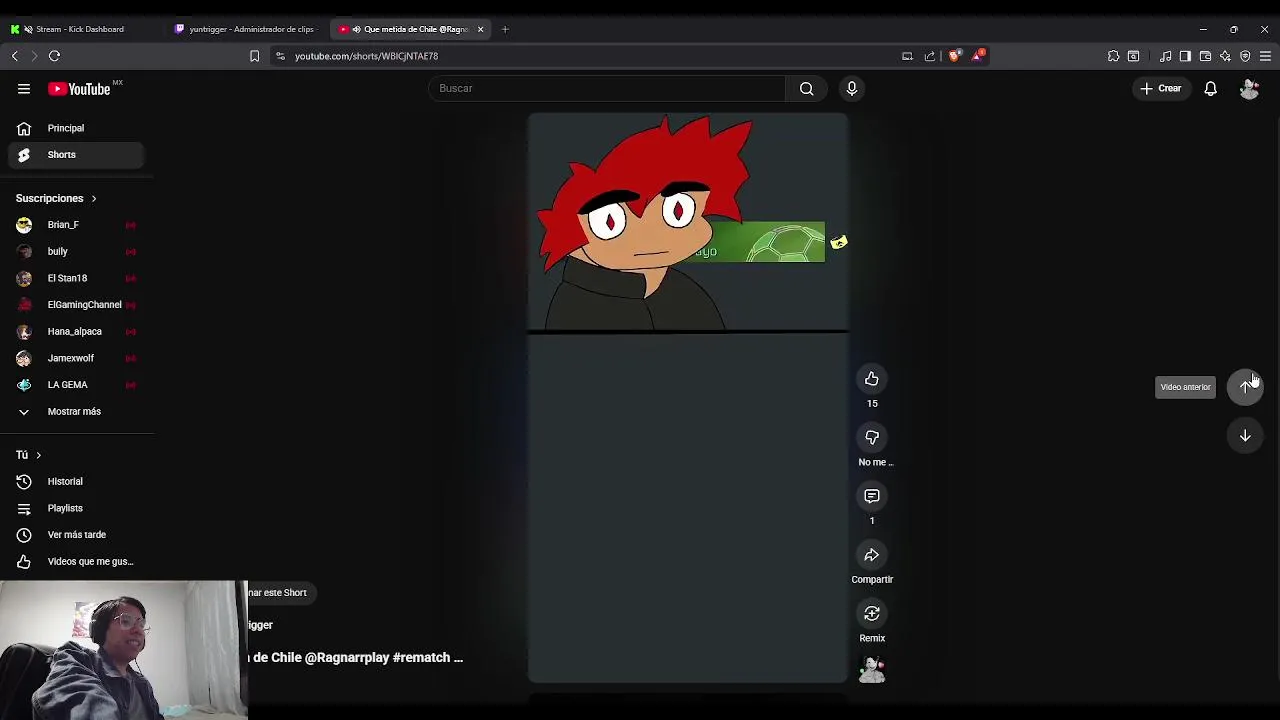
Task: Open Playlists in the sidebar
Action: (77, 508)
